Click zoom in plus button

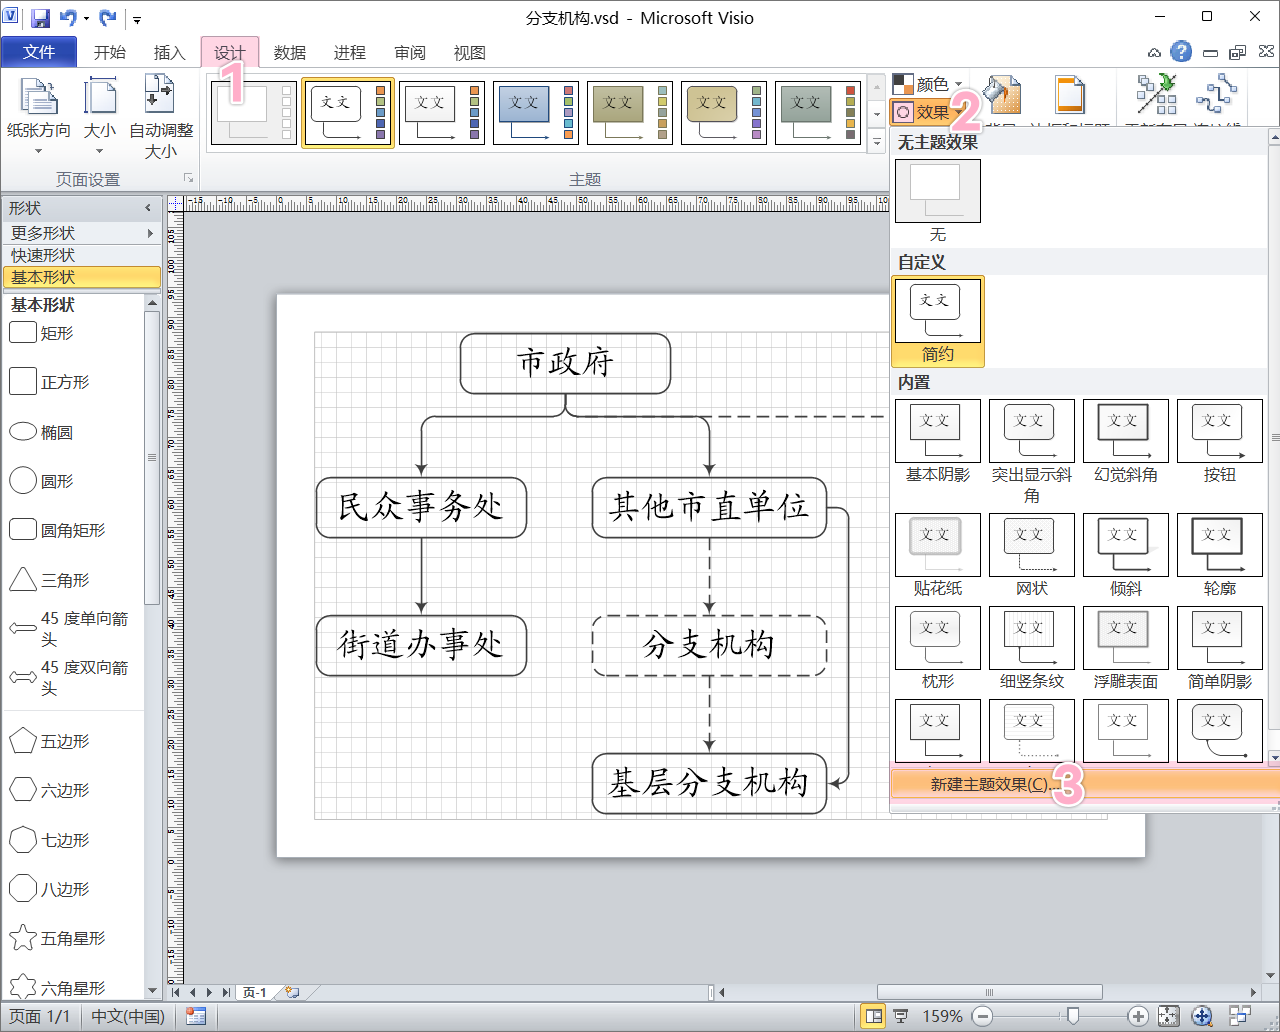(1138, 1016)
